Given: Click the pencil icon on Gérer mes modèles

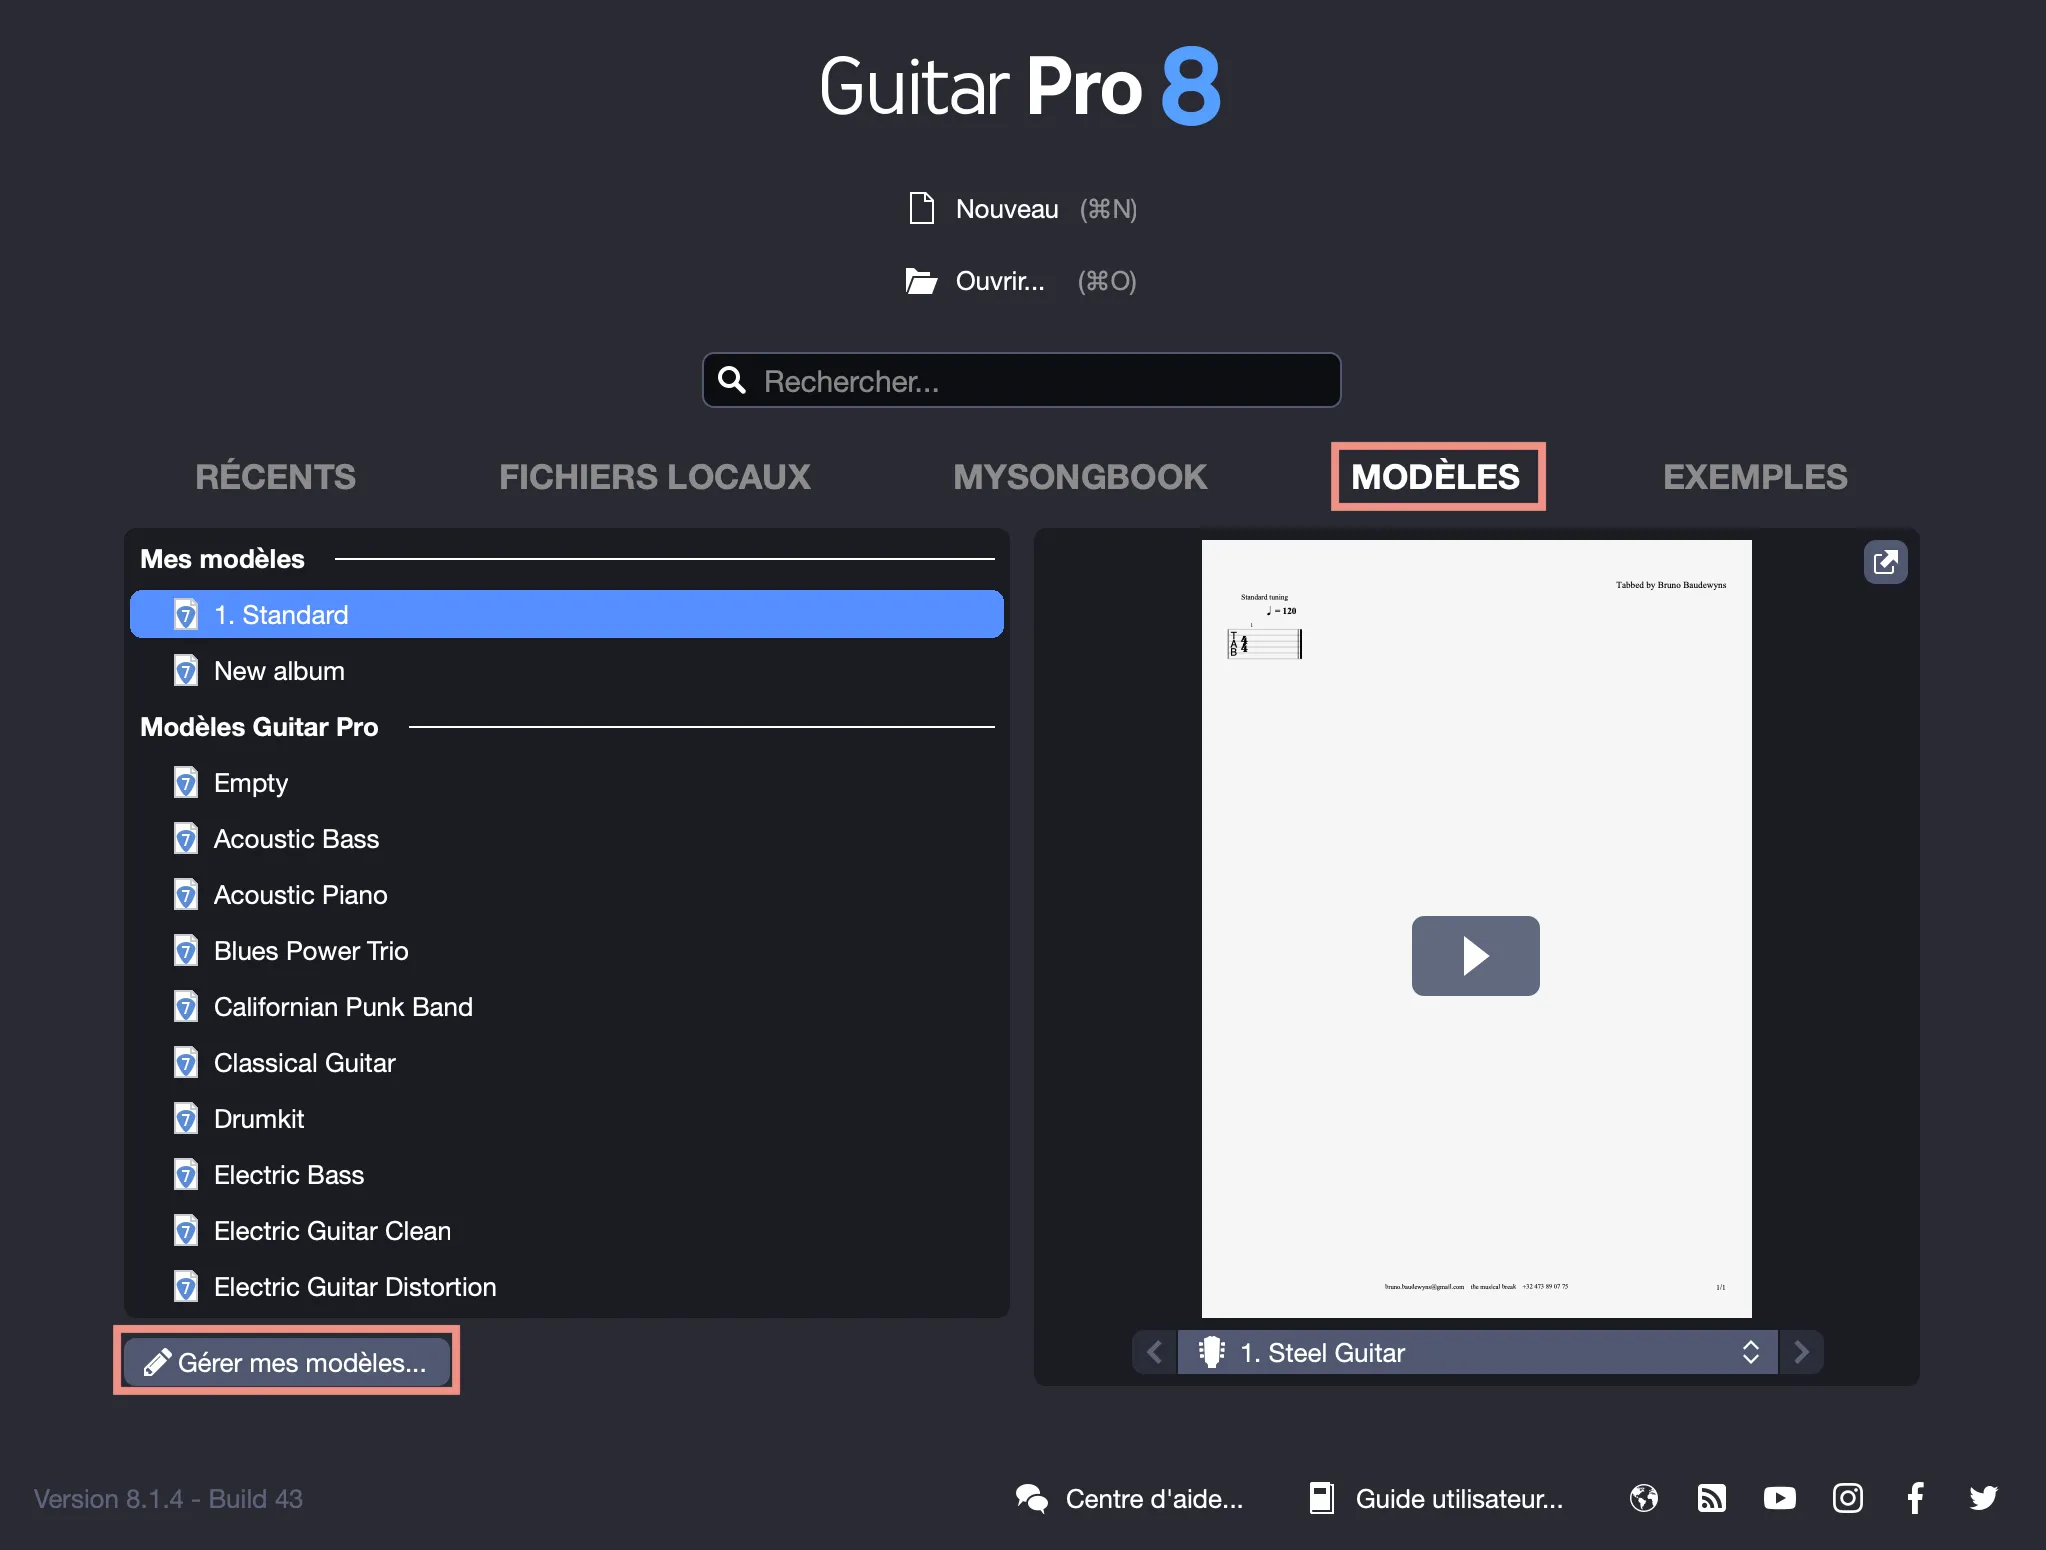Looking at the screenshot, I should (157, 1362).
